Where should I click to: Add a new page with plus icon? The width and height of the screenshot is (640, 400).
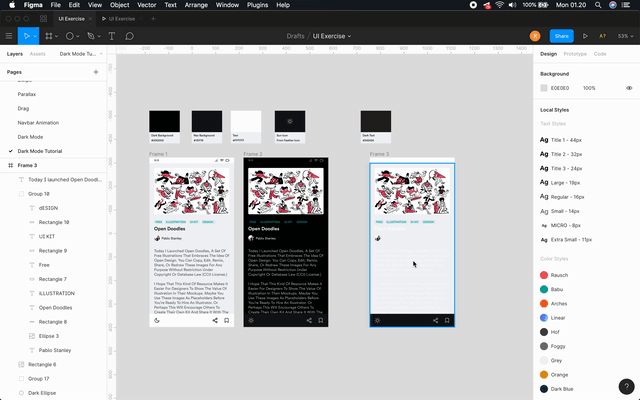click(96, 72)
